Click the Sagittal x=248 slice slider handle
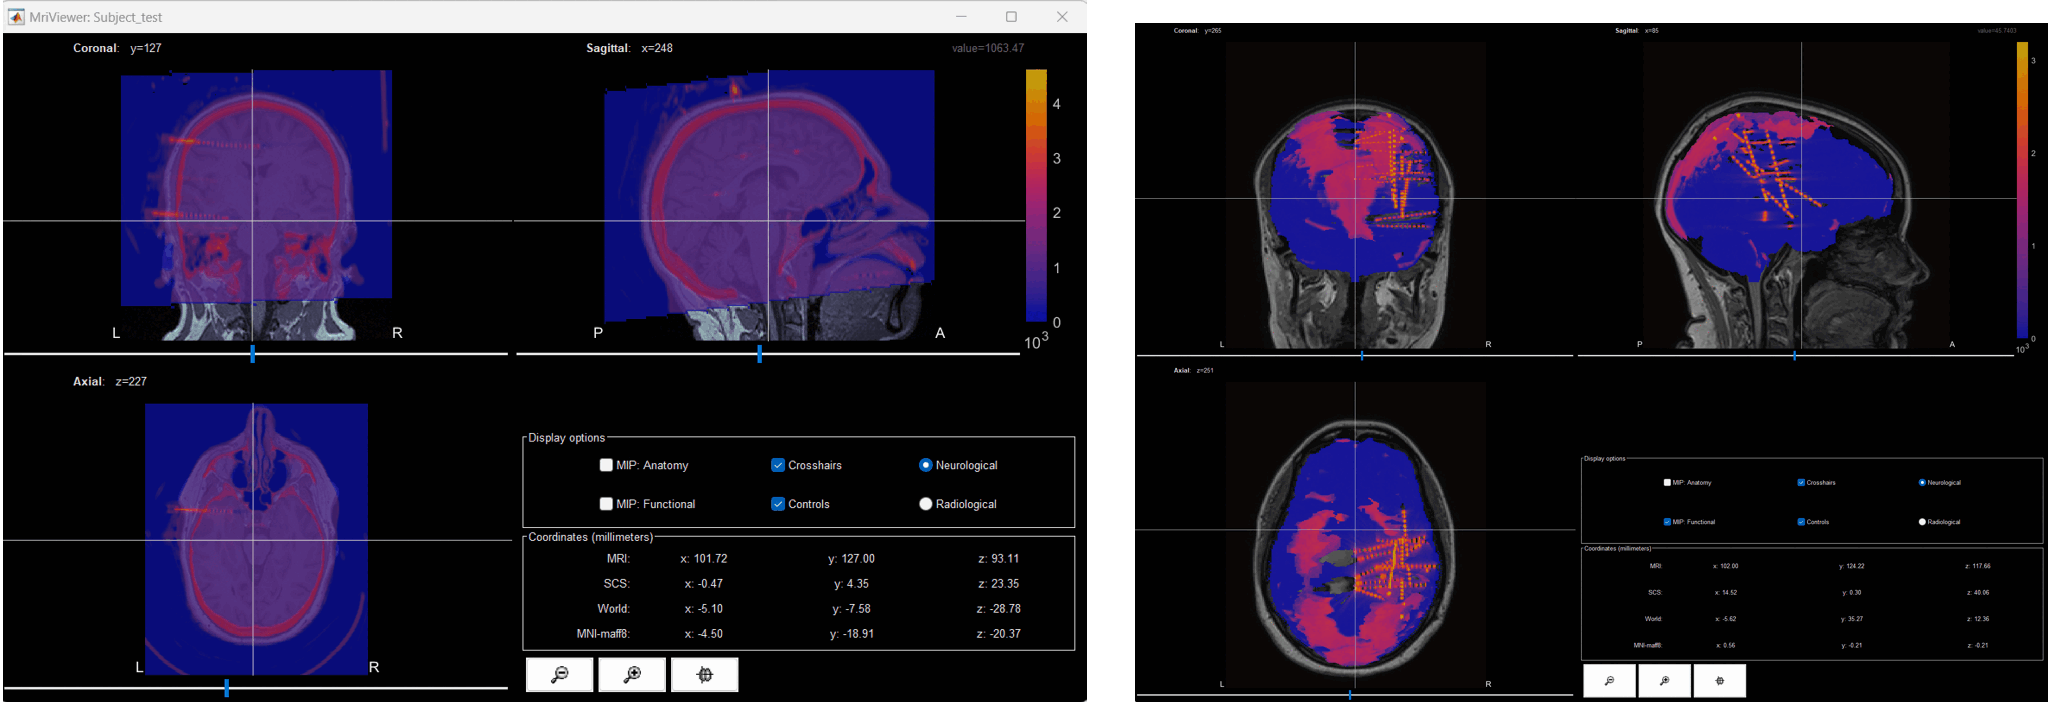The width and height of the screenshot is (2048, 702). point(760,354)
